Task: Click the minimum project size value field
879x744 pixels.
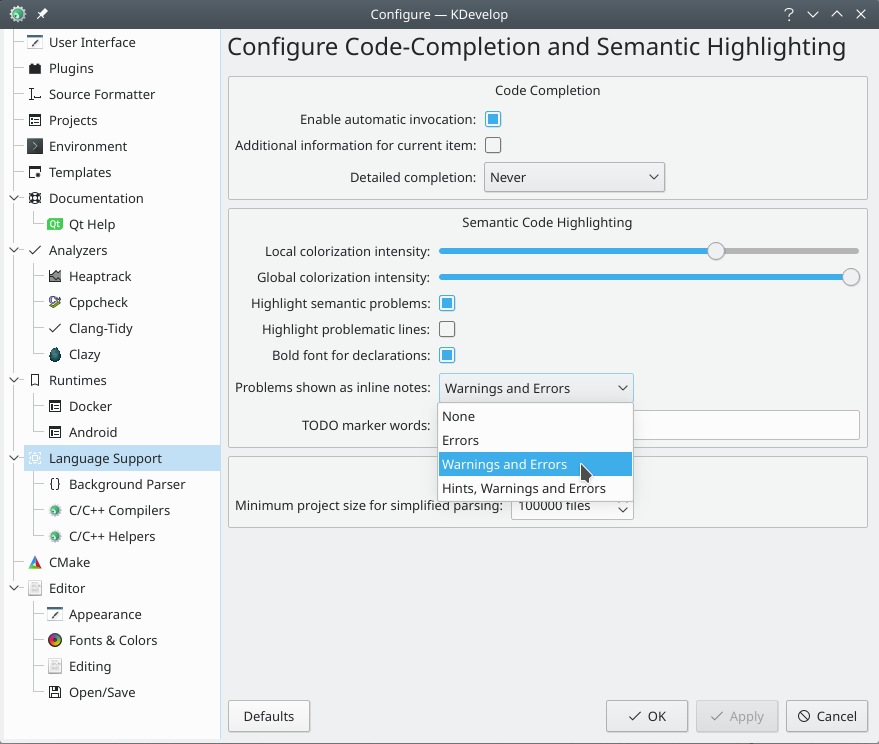Action: click(563, 508)
